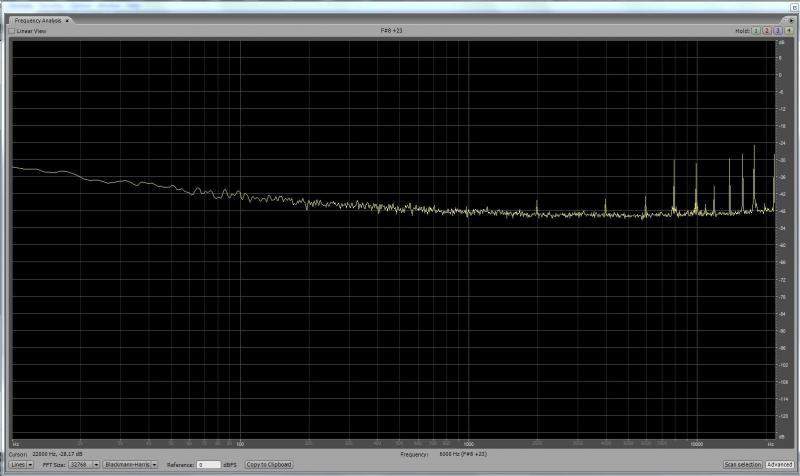The height and width of the screenshot is (476, 800).
Task: Click the dB amplitude scale ruler
Action: coord(781,240)
